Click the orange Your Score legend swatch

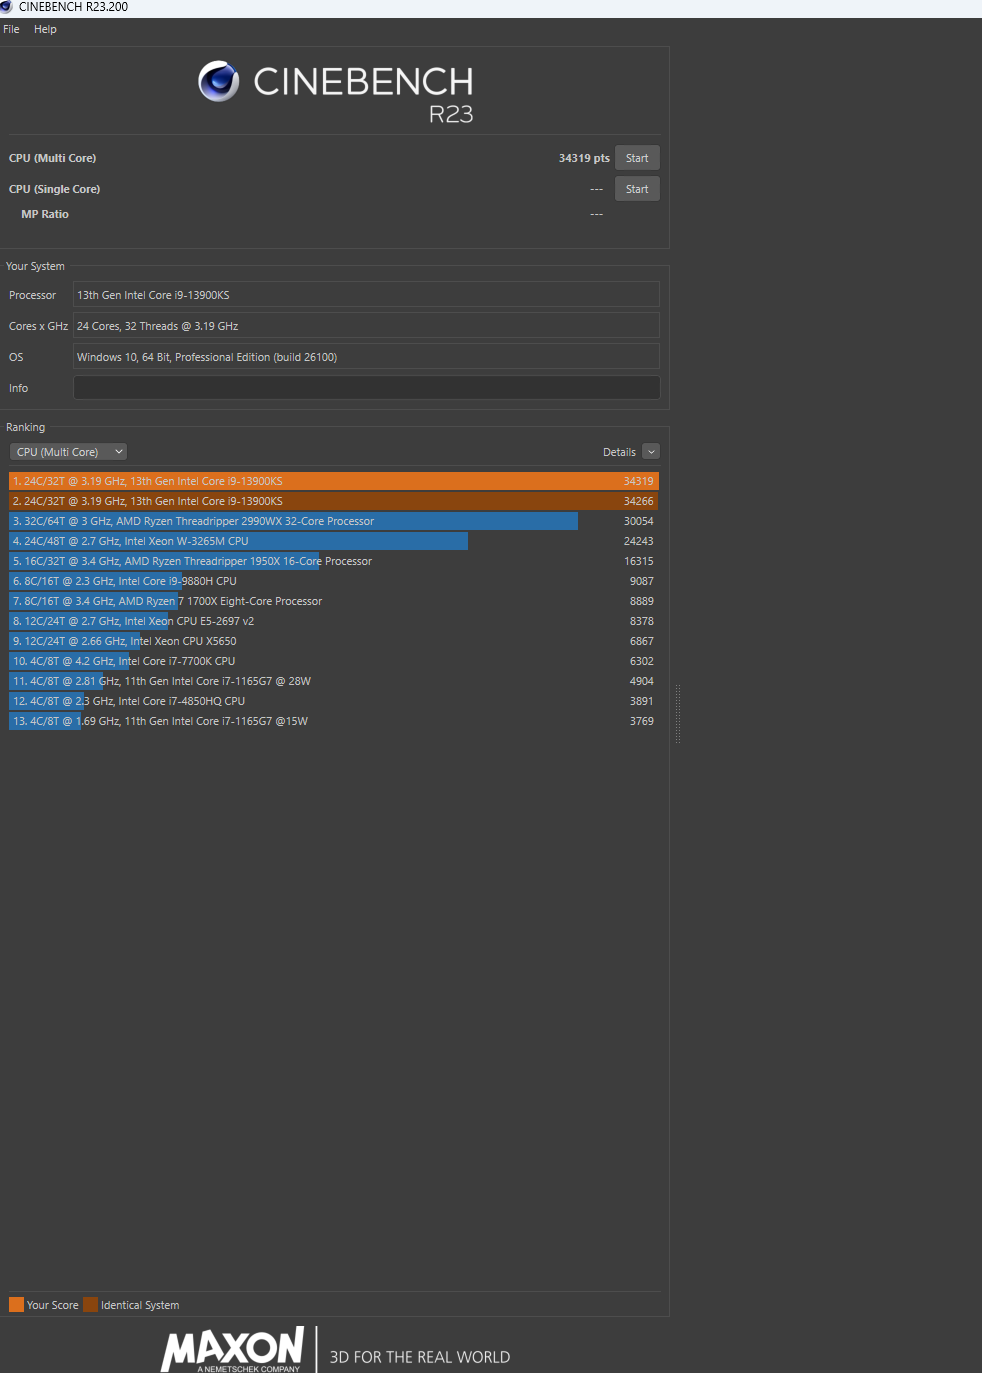pos(16,1304)
